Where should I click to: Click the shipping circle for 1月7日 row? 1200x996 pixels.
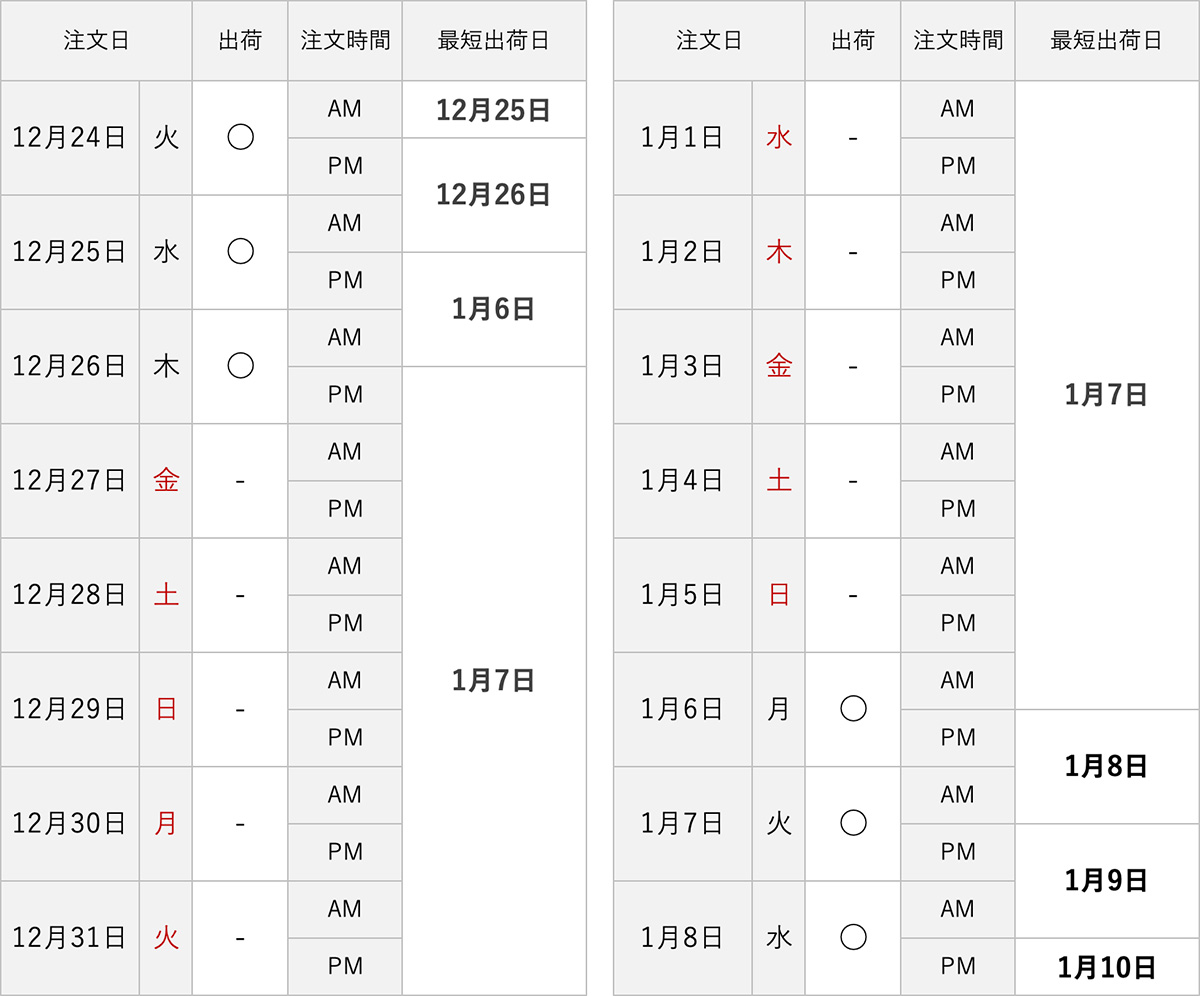pos(852,823)
